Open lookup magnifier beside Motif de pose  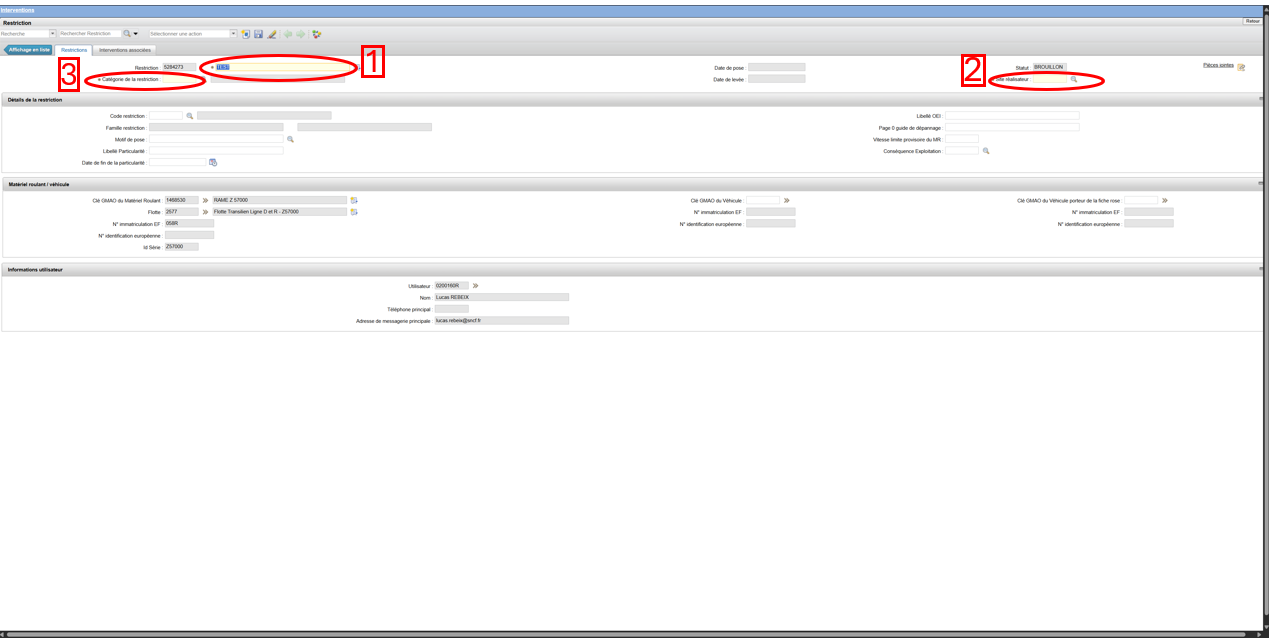[290, 139]
